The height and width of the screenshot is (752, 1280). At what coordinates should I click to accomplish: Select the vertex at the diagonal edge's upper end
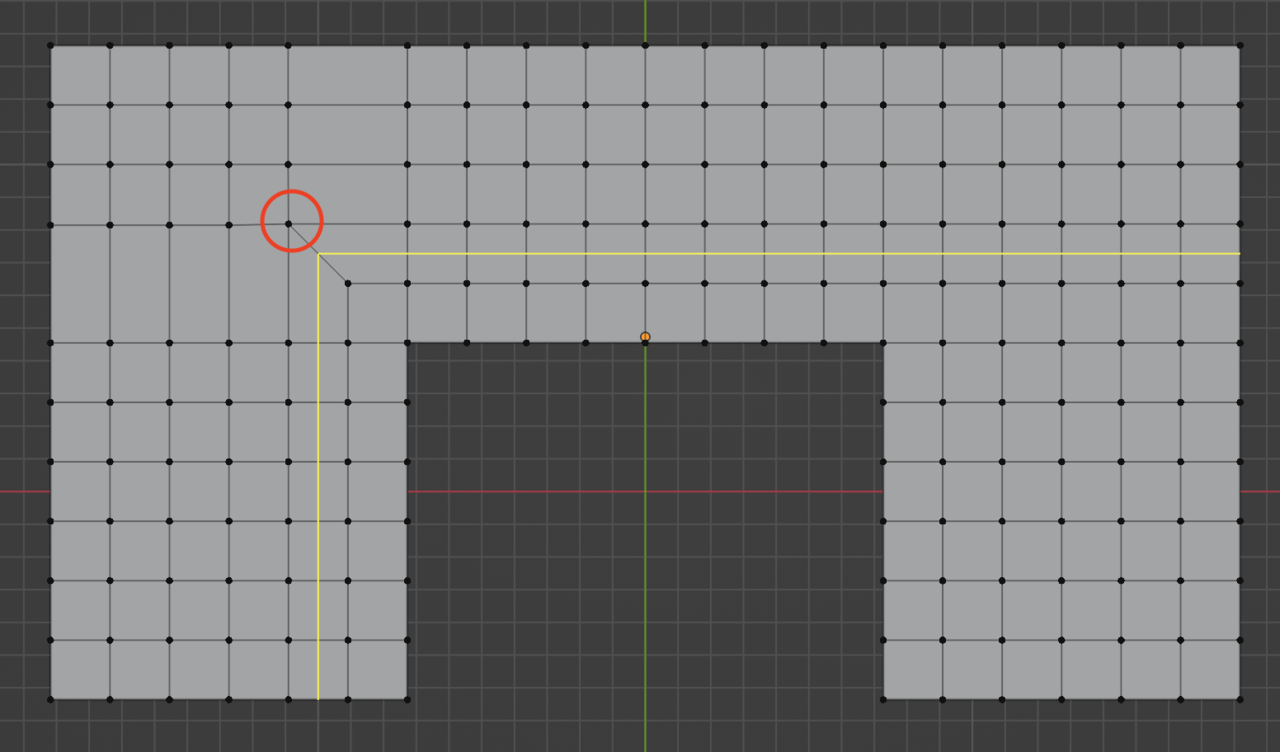coord(289,224)
